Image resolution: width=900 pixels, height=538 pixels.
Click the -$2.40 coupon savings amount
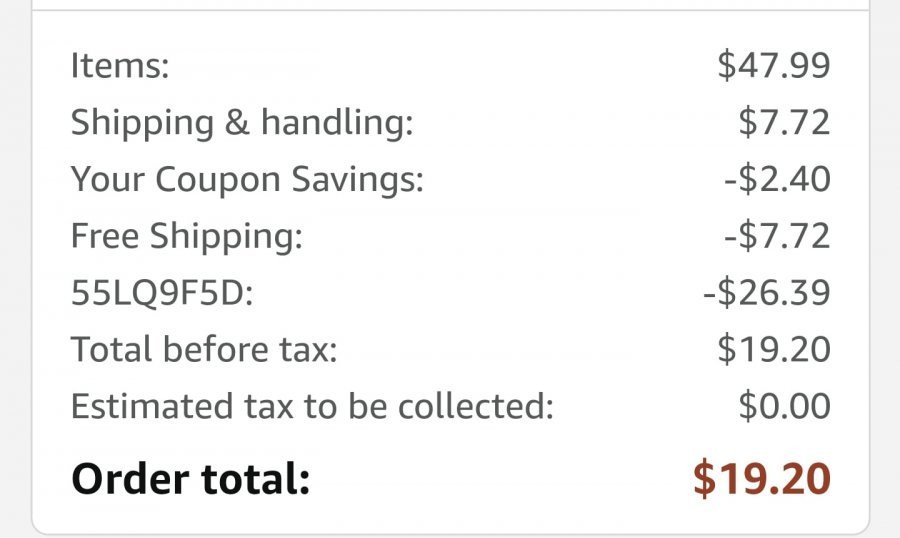[x=777, y=179]
